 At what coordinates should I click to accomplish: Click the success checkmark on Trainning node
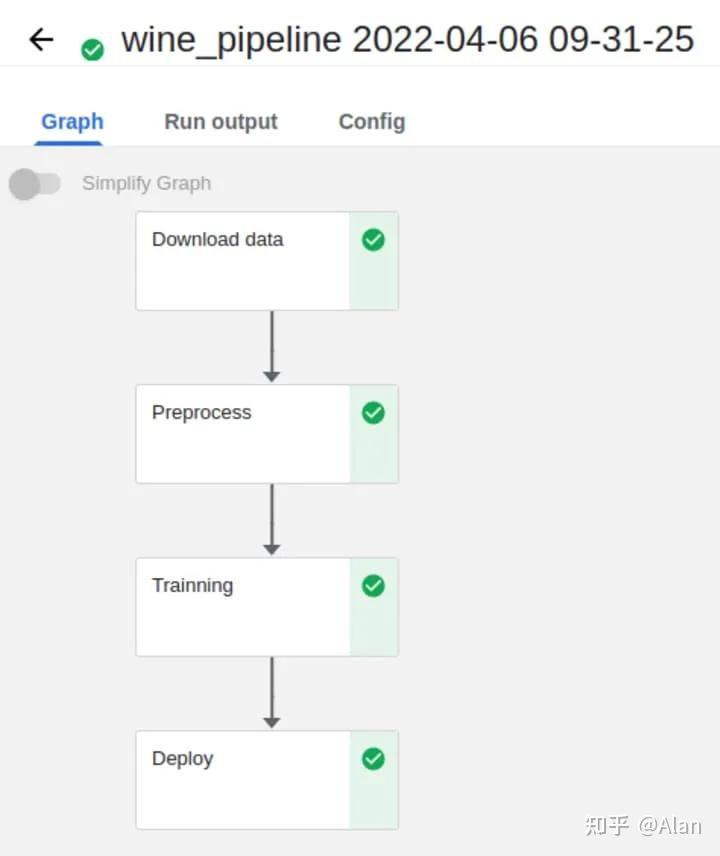[x=372, y=586]
